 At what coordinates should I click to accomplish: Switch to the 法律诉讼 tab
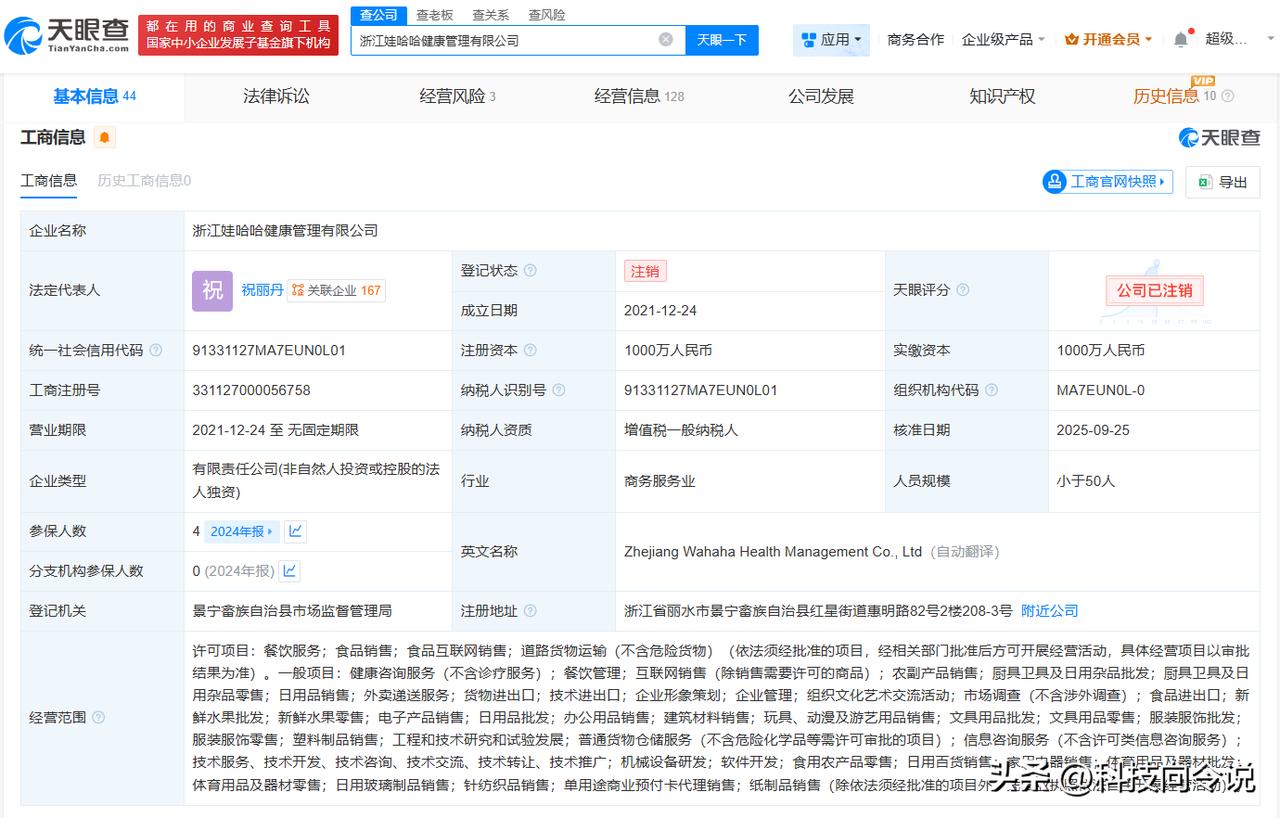tap(276, 96)
